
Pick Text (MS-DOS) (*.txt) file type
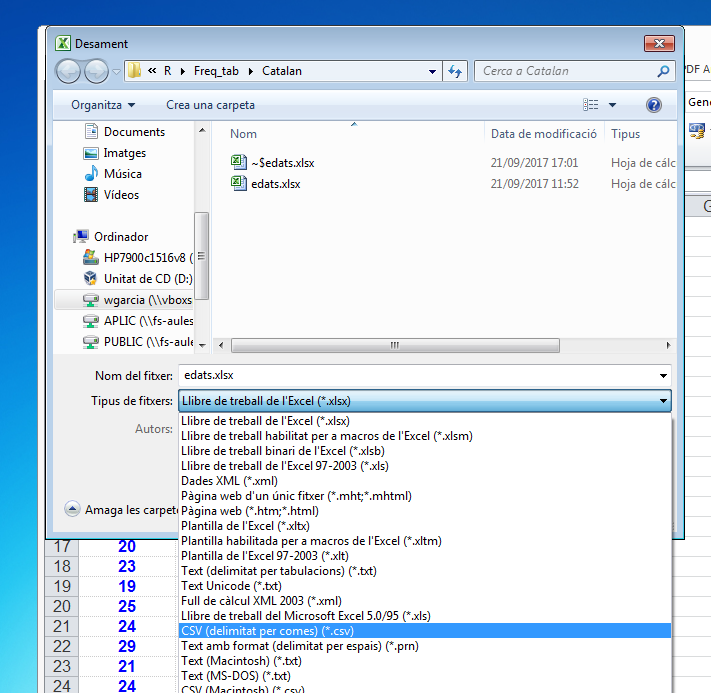[x=425, y=676]
